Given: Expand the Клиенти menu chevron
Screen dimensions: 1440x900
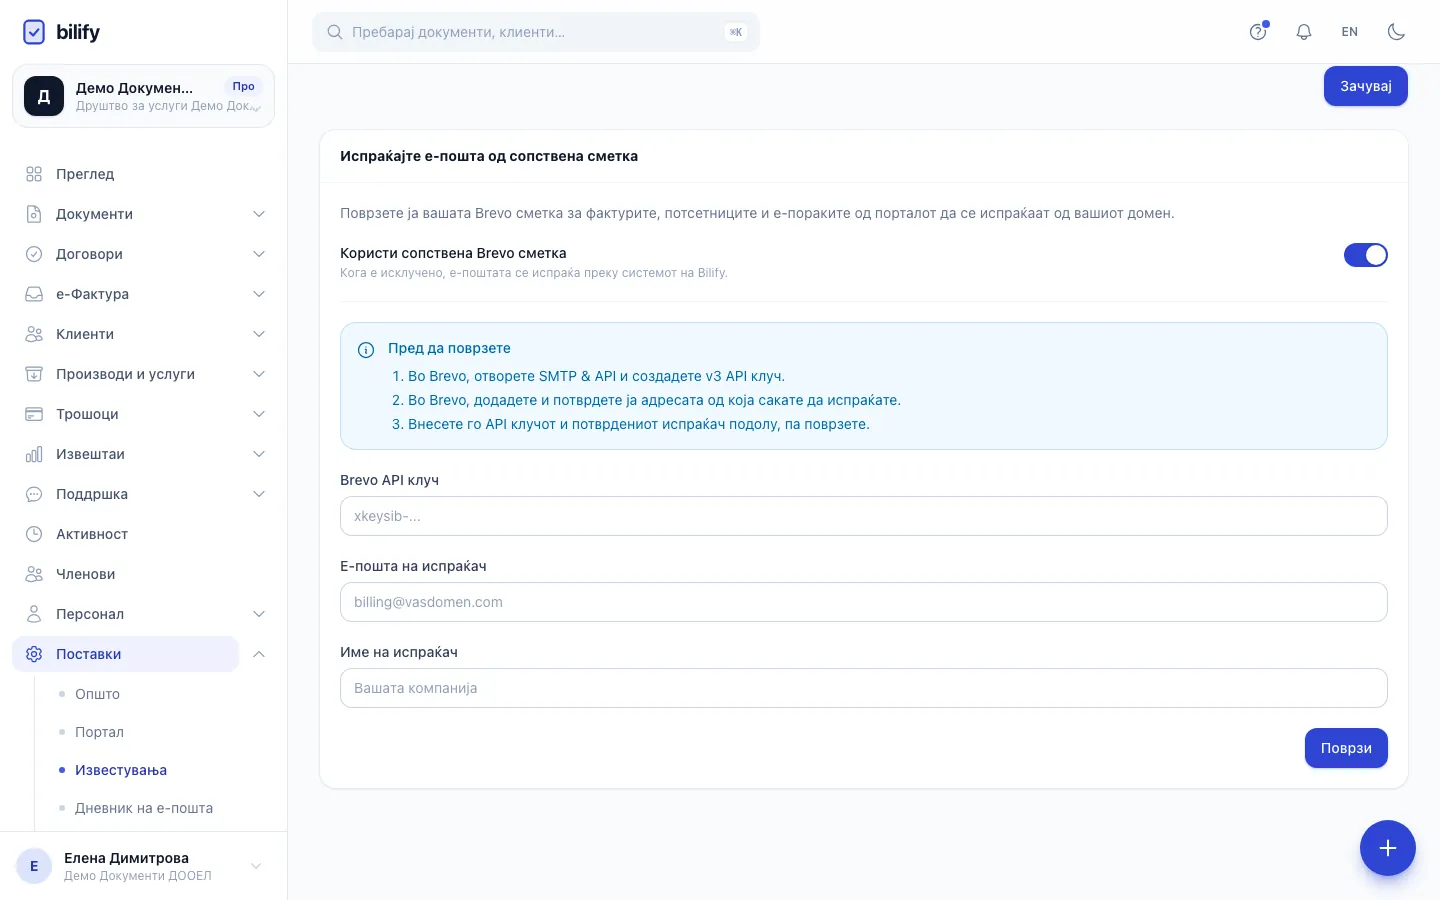Looking at the screenshot, I should click(259, 334).
